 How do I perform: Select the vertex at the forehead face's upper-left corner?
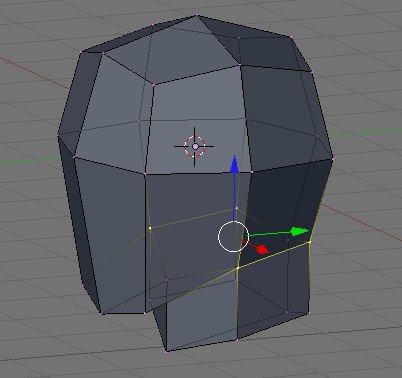tap(153, 85)
